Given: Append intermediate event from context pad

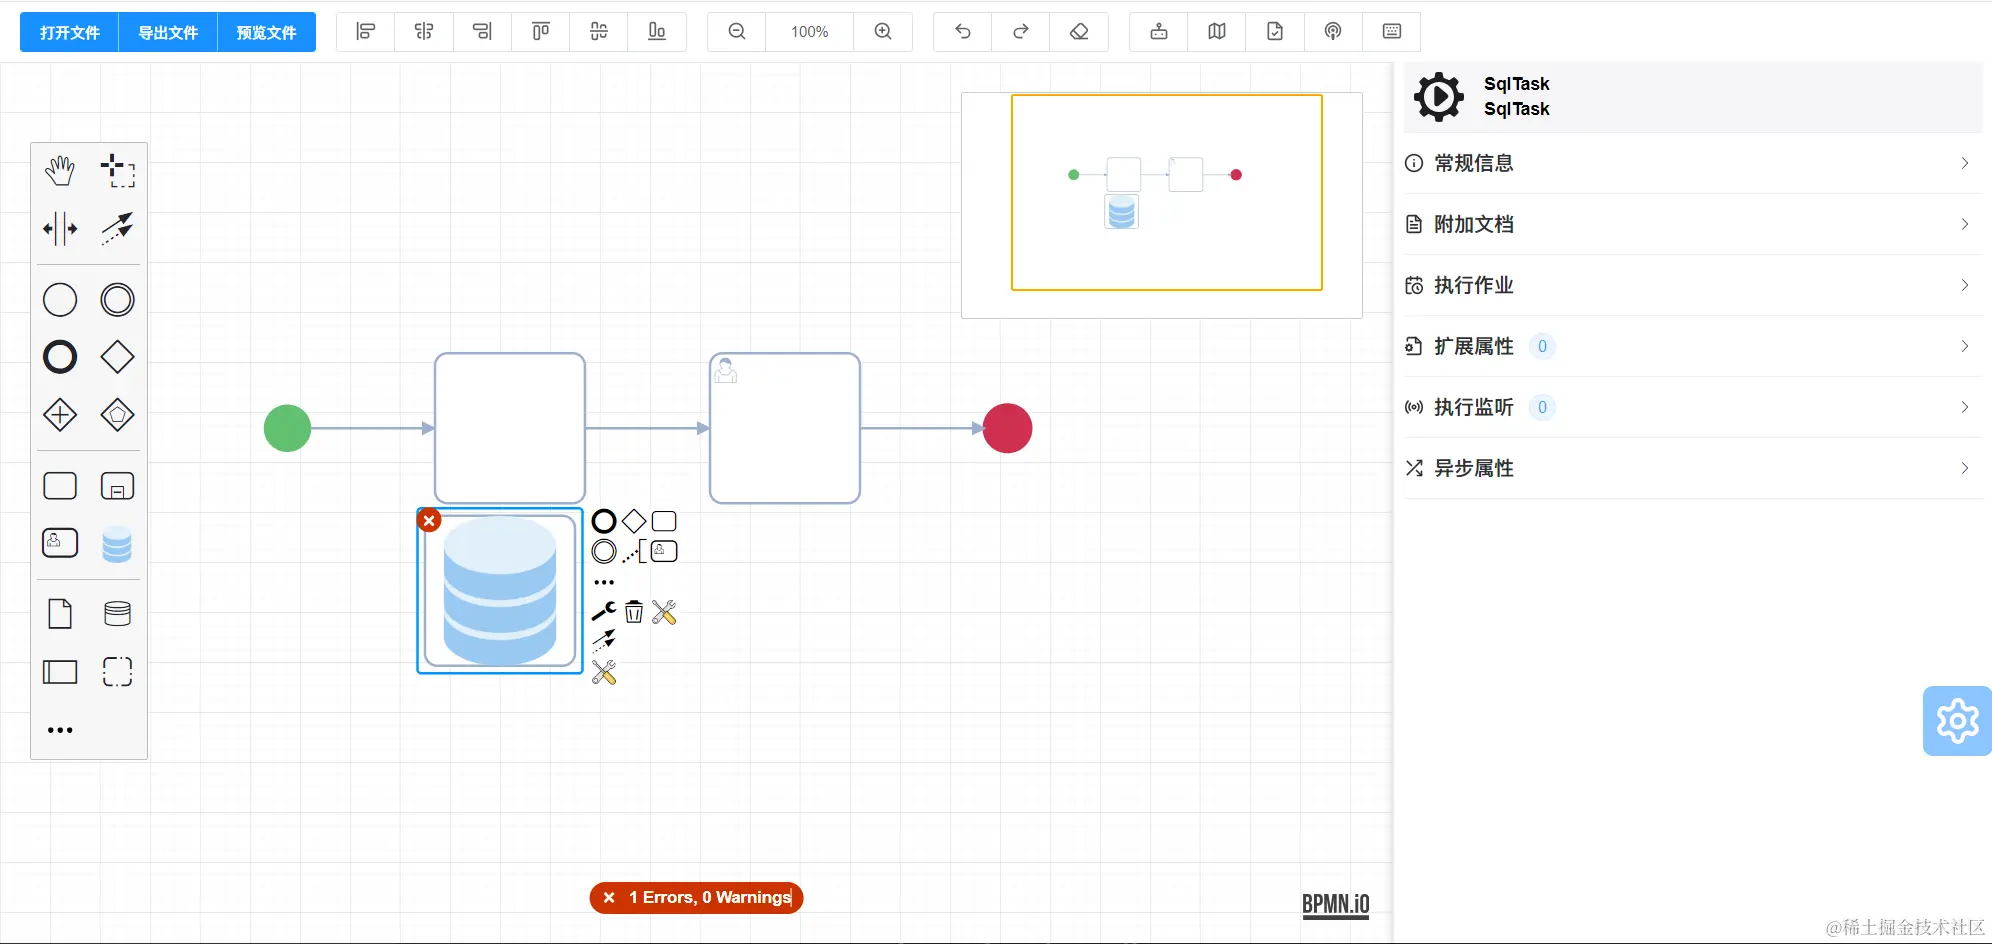Looking at the screenshot, I should point(604,551).
